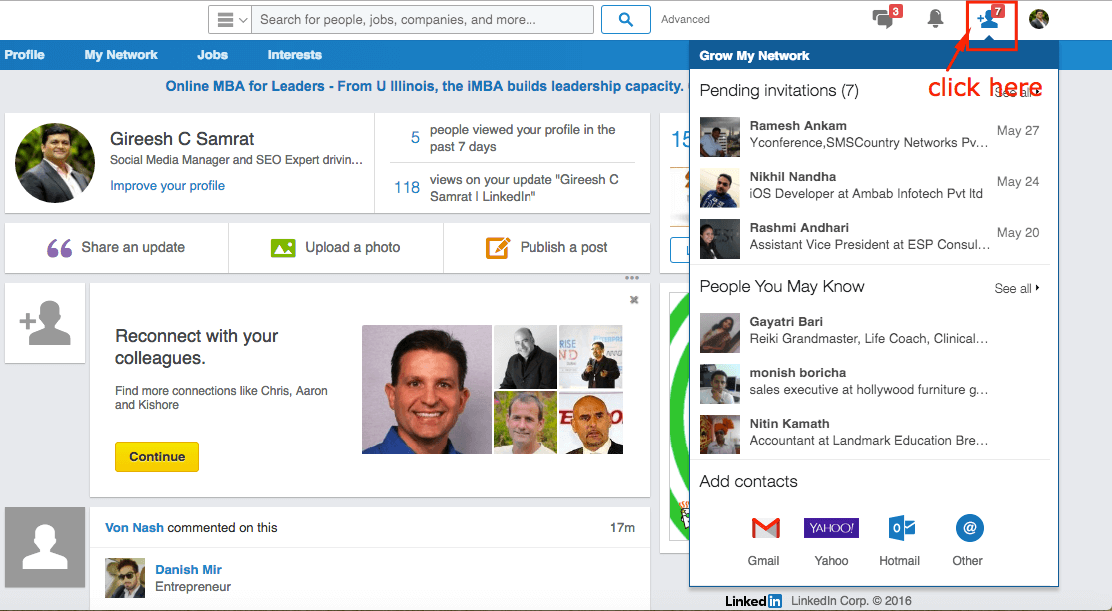Image resolution: width=1112 pixels, height=611 pixels.
Task: Open the Ramesh Ankam invitation
Action: coord(869,135)
